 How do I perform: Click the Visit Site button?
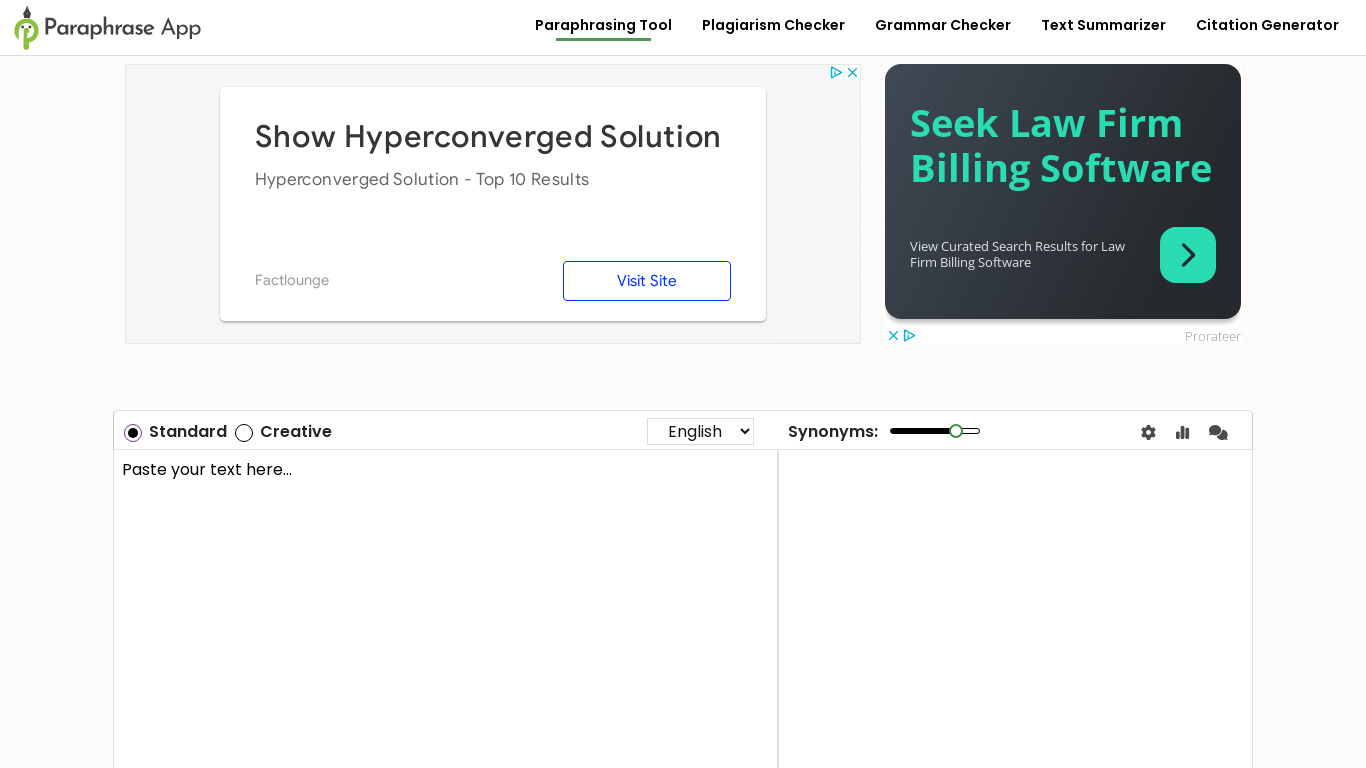click(646, 281)
